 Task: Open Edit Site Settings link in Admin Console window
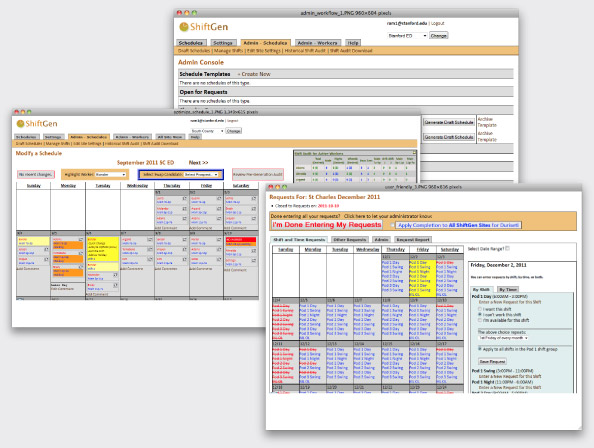tap(264, 51)
